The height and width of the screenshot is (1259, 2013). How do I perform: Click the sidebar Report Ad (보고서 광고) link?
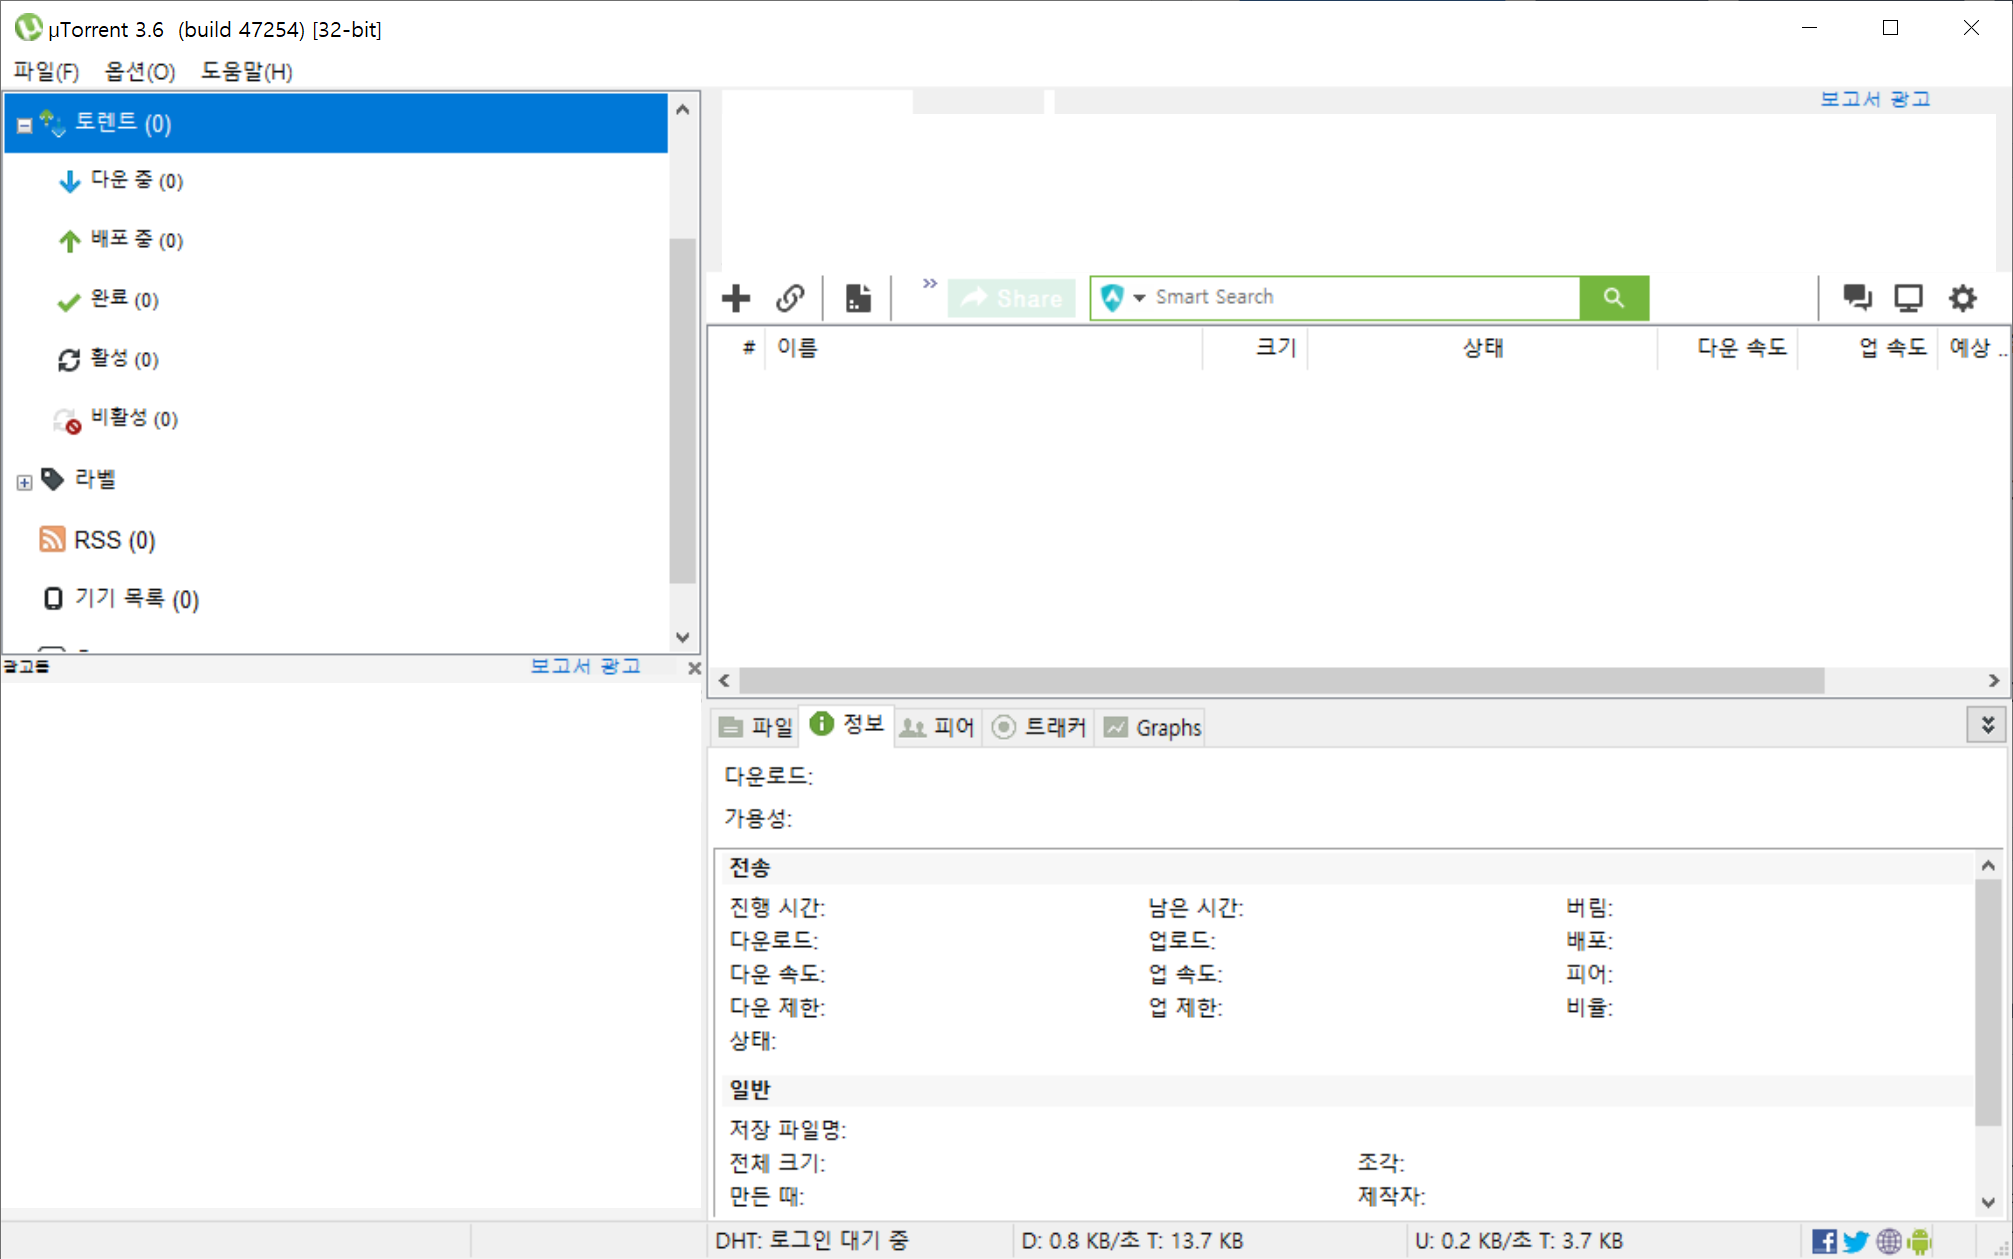pyautogui.click(x=585, y=666)
